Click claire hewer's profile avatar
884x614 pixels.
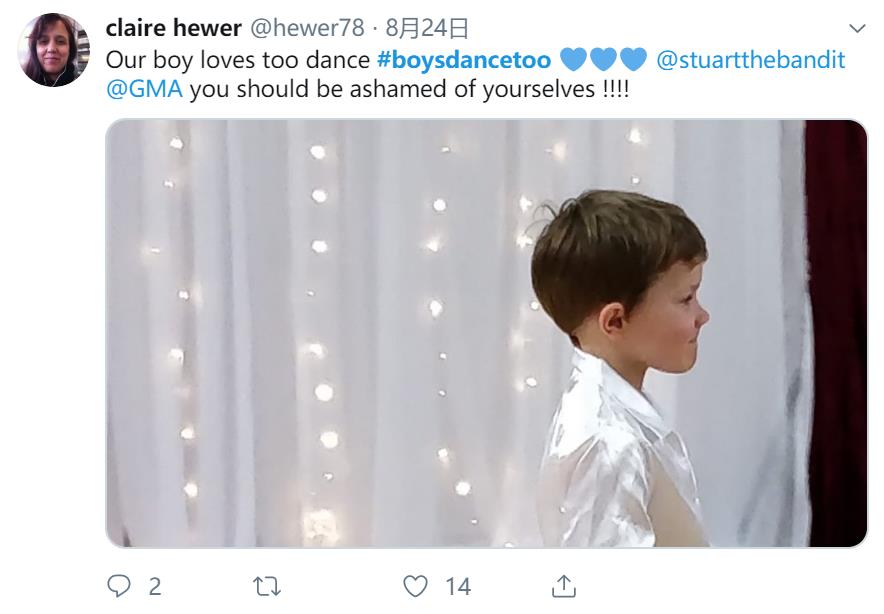coord(54,50)
